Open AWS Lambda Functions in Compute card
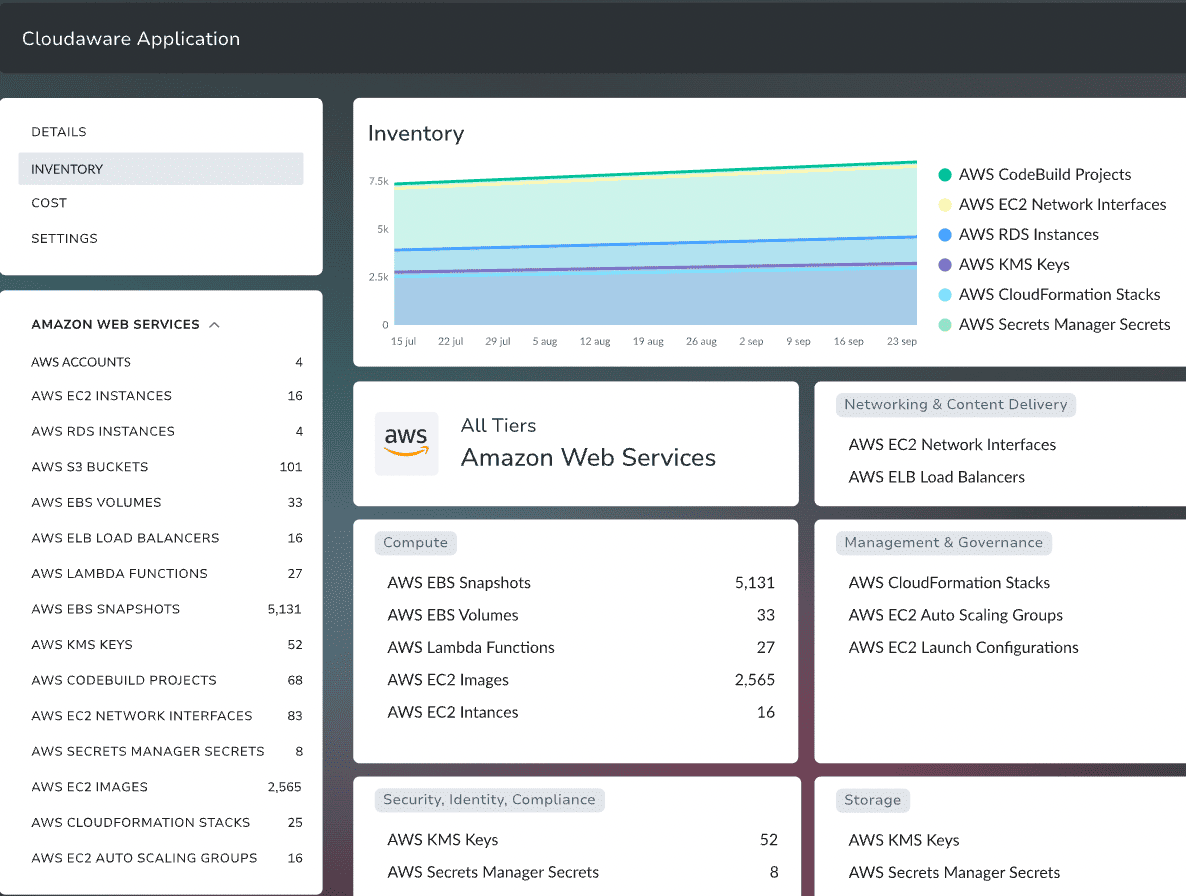This screenshot has height=896, width=1186. pyautogui.click(x=471, y=648)
